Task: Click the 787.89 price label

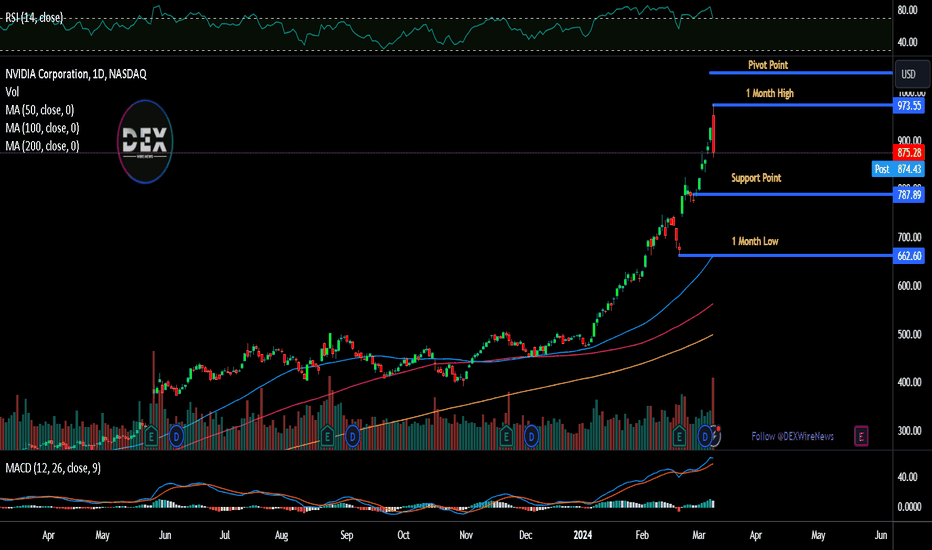Action: 909,195
